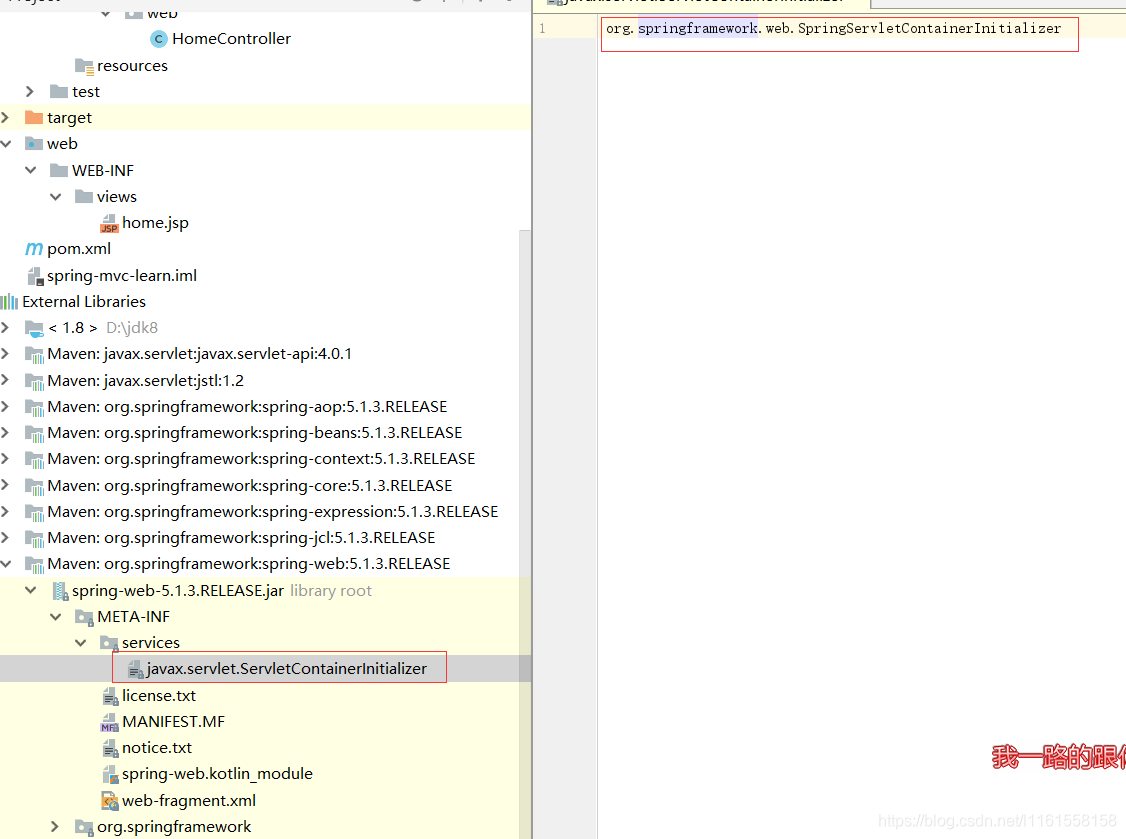Click the javax.servlet-api library icon
Viewport: 1126px width, 839px height.
[x=34, y=354]
